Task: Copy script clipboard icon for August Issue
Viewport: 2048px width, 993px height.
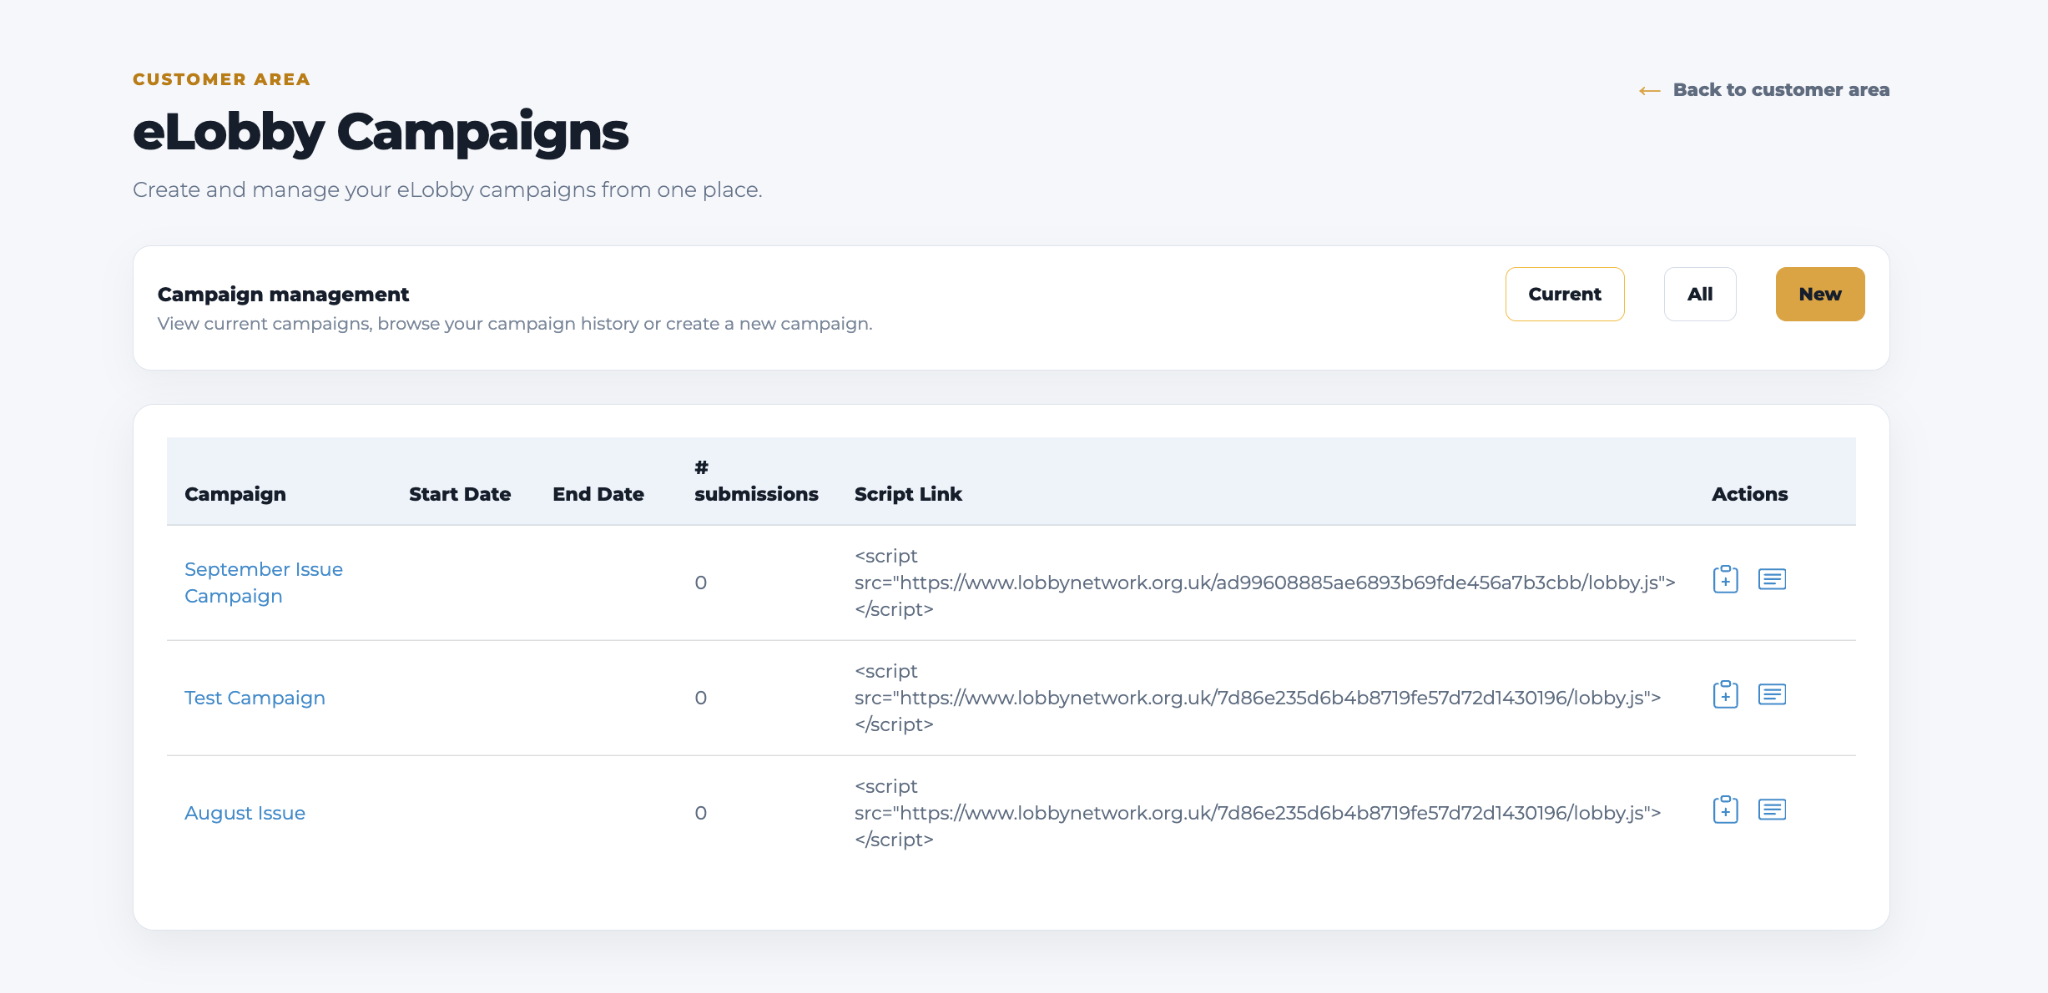Action: click(x=1725, y=809)
